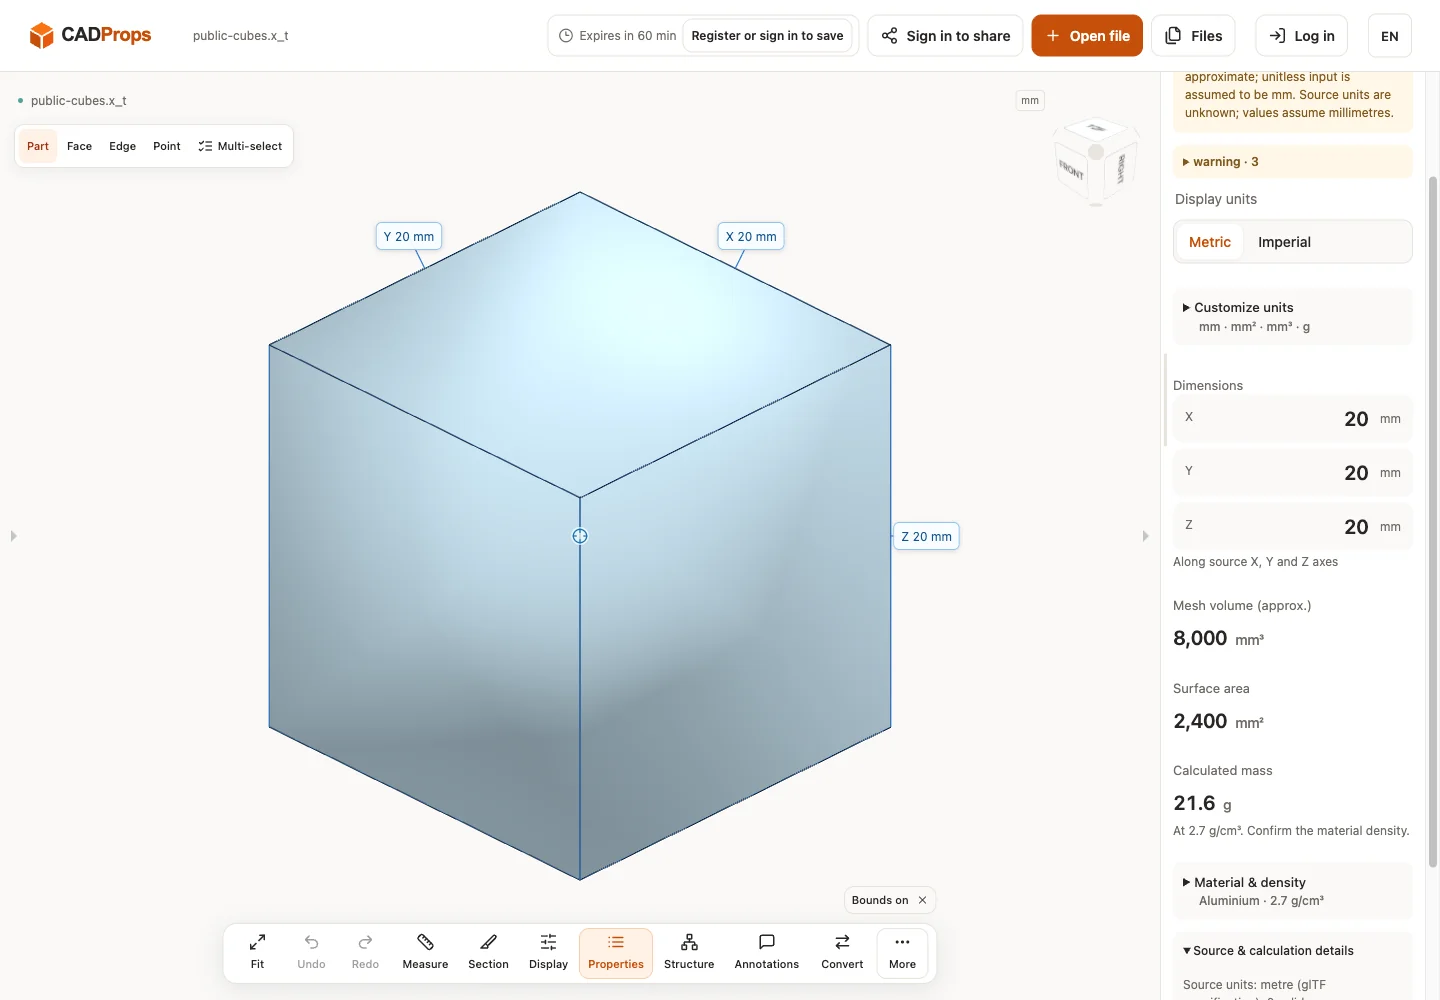This screenshot has height=1000, width=1440.
Task: Collapse Source & calculation details
Action: (1268, 951)
